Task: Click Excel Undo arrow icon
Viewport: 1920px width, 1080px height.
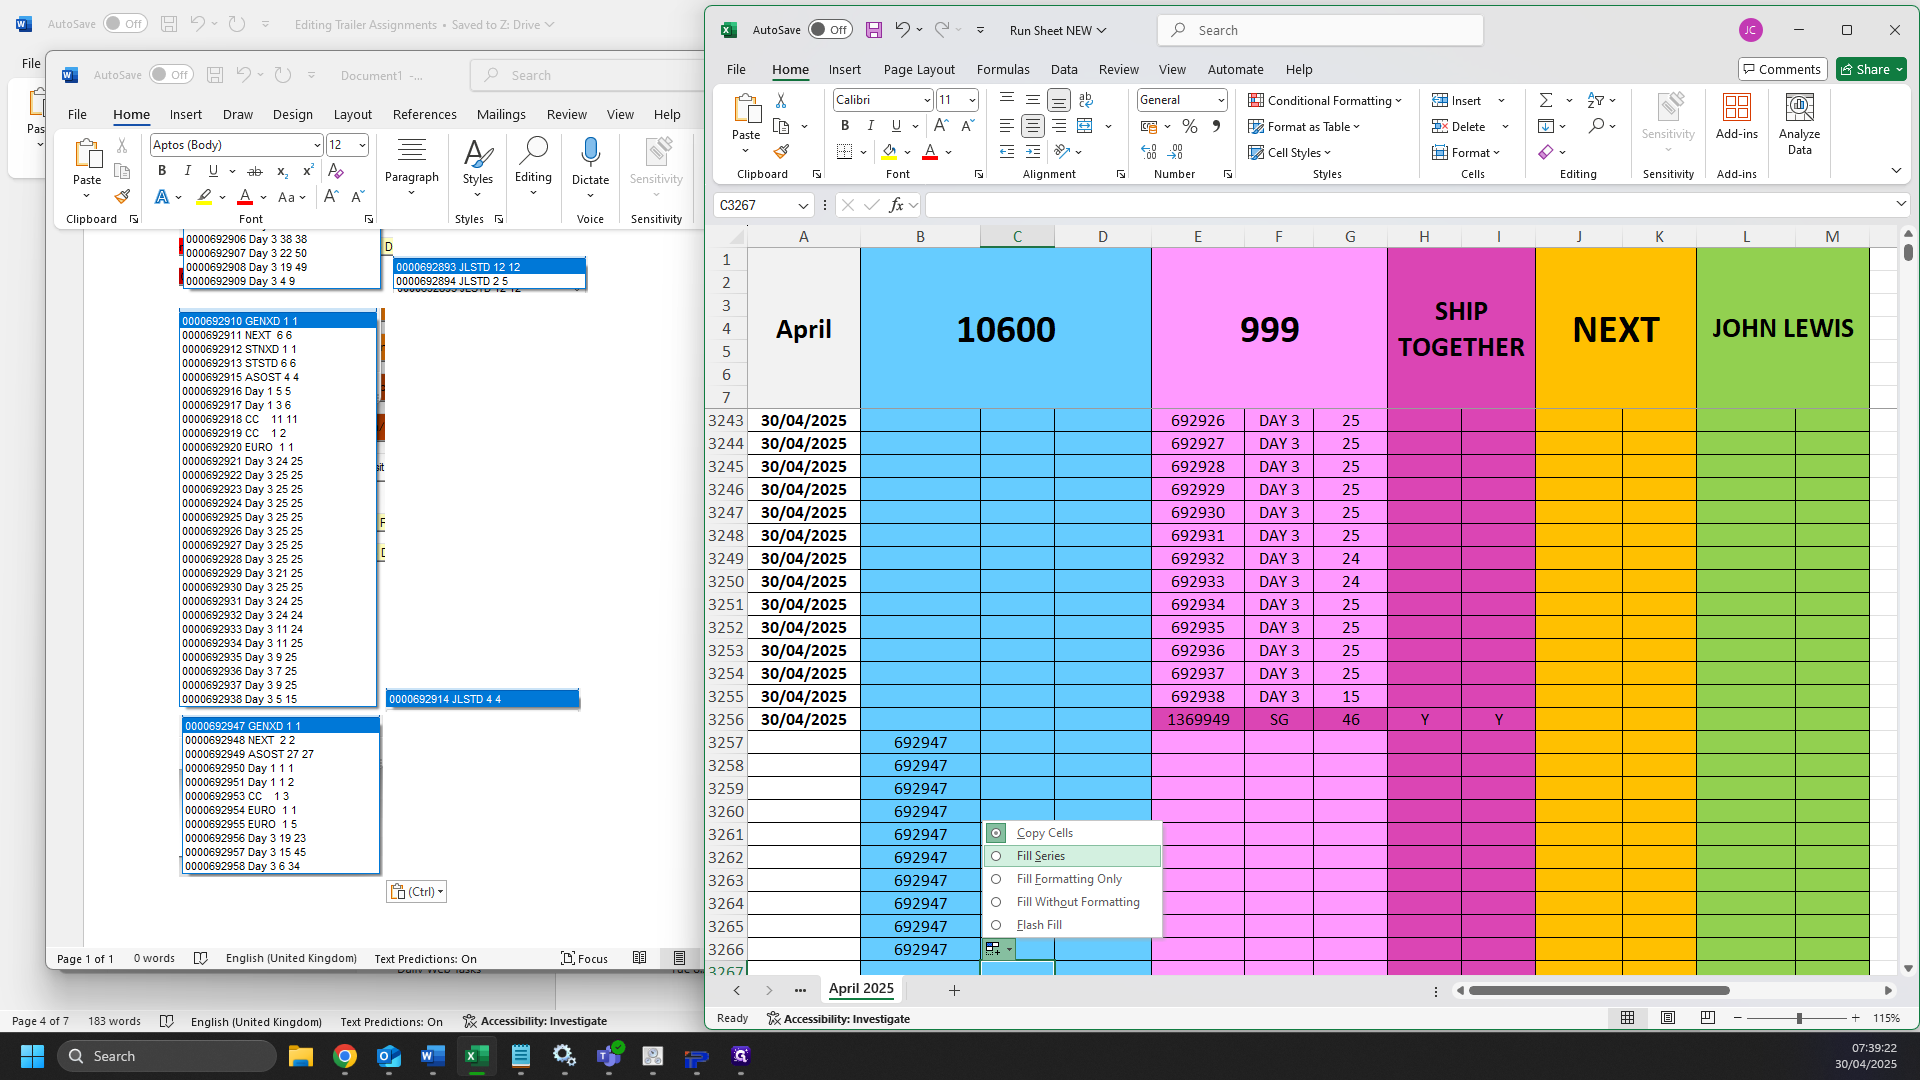Action: coord(902,30)
